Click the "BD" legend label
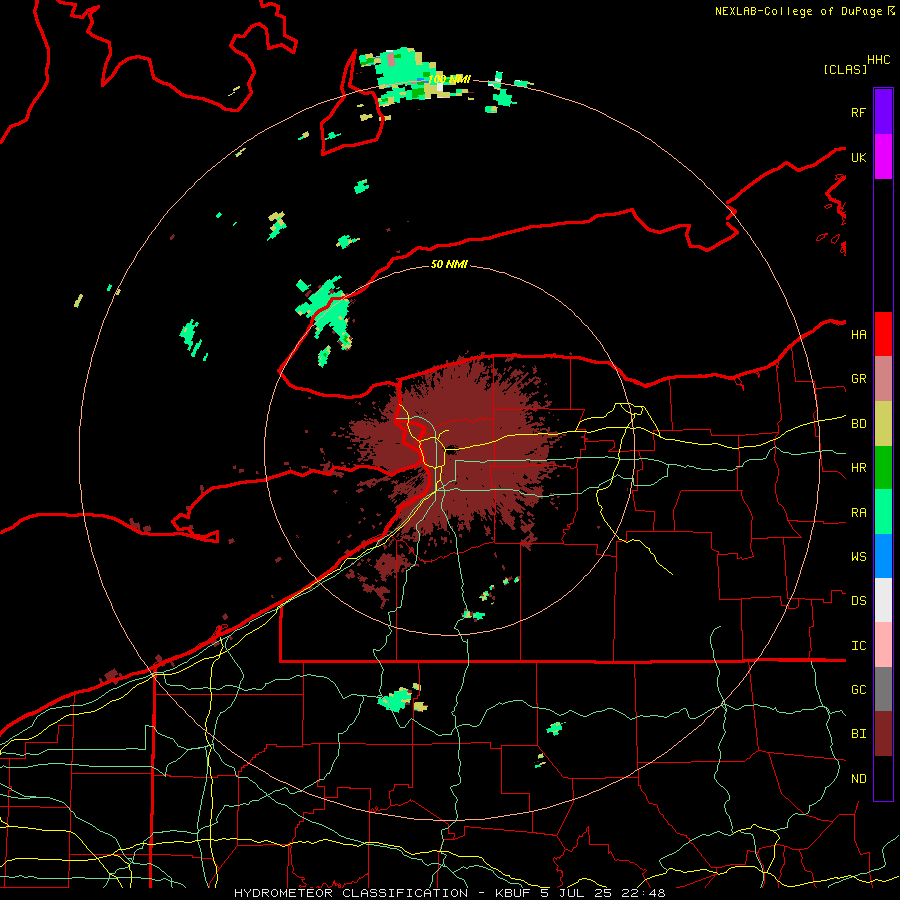This screenshot has height=900, width=900. (x=858, y=424)
